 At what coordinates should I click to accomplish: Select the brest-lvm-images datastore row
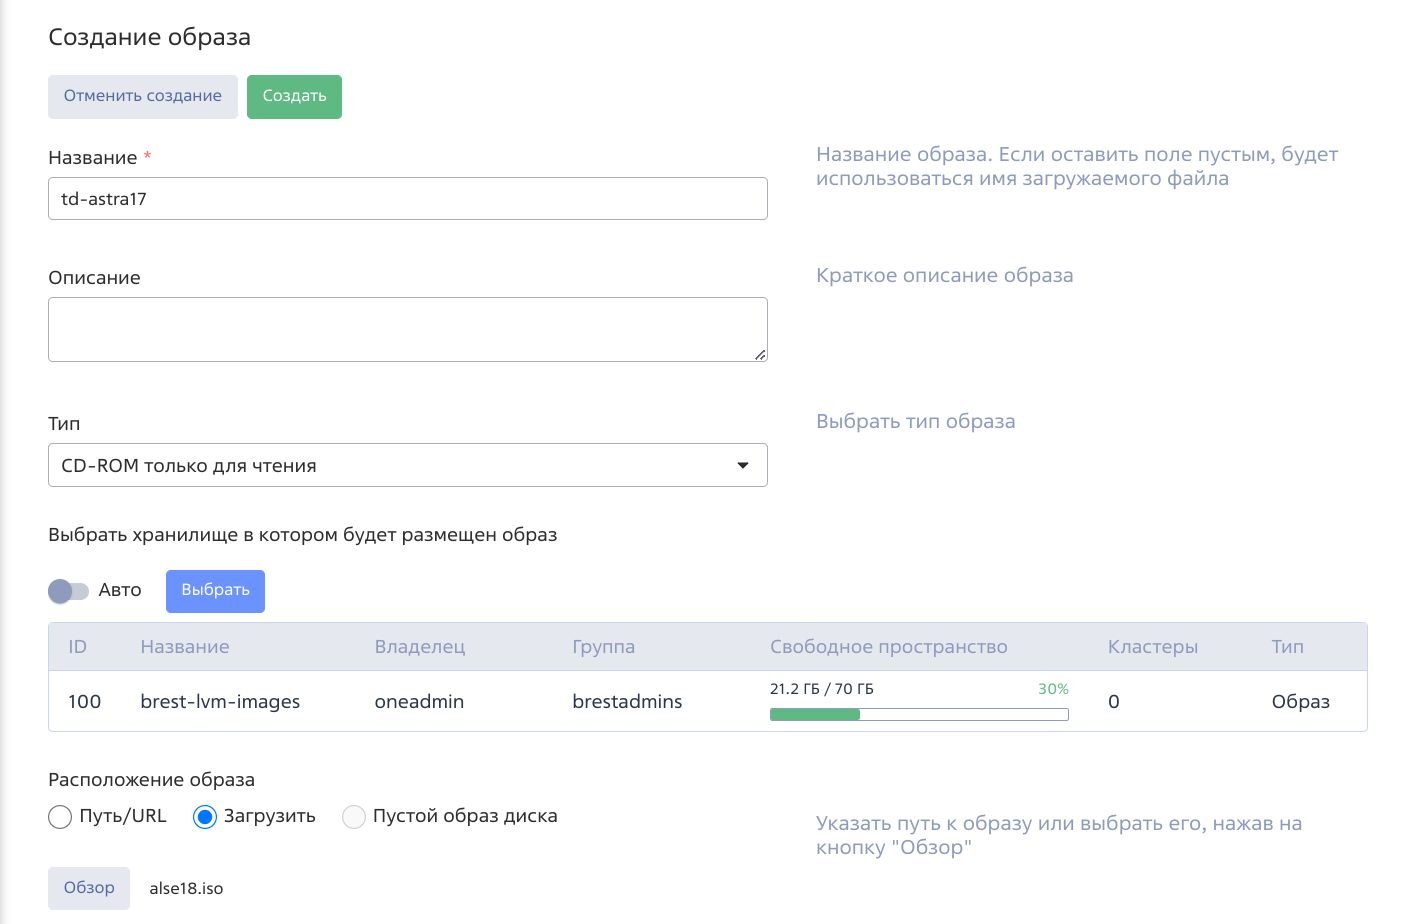click(220, 702)
